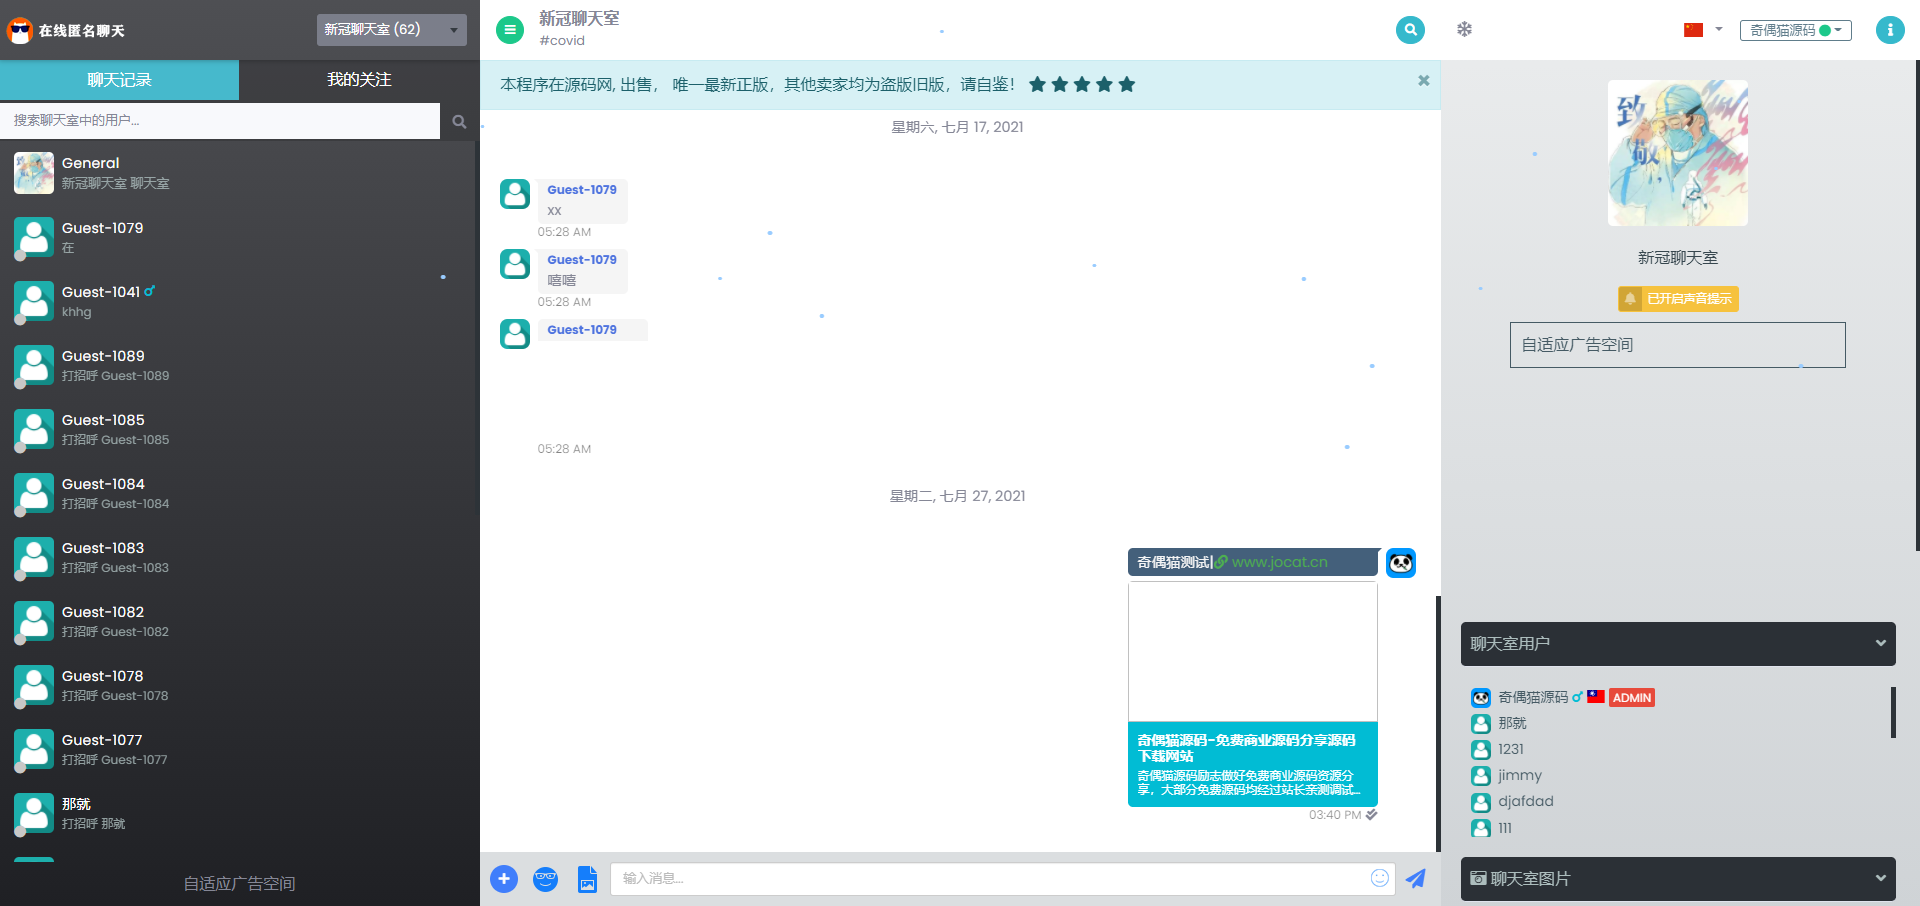Click the Guest-1079 avatar next to message 'xx'
The height and width of the screenshot is (906, 1920).
(515, 194)
